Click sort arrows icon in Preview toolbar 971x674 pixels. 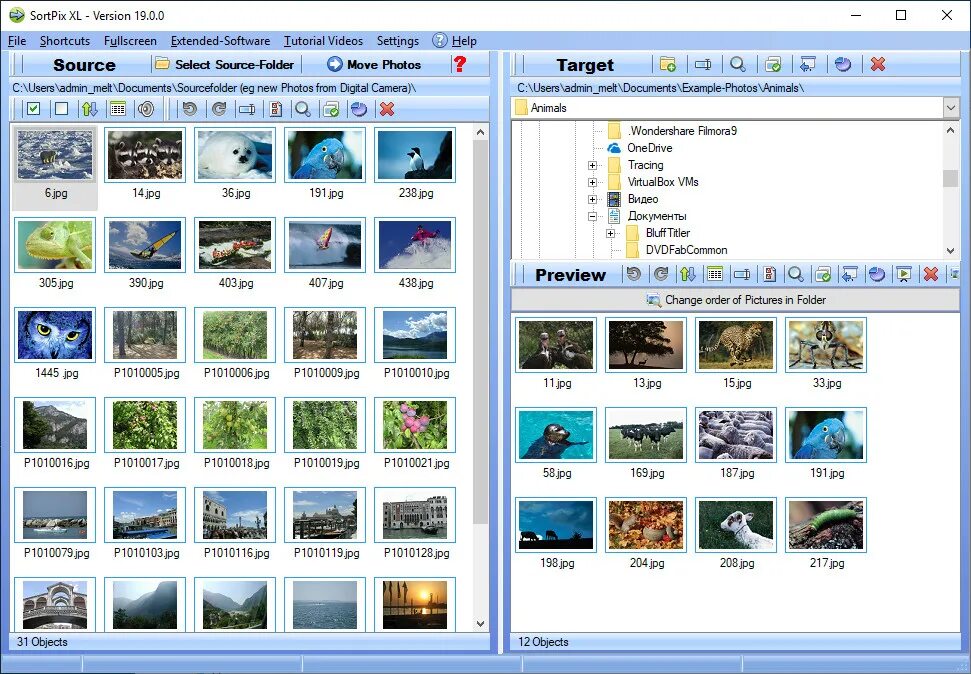(687, 274)
